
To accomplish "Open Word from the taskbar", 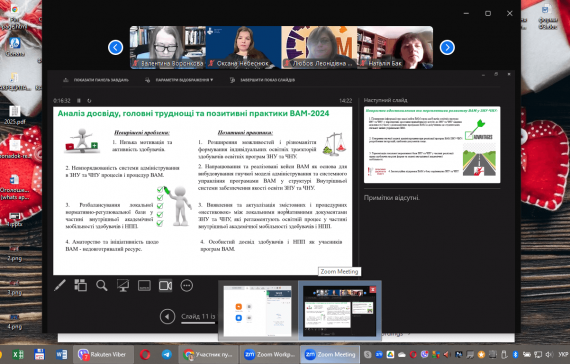I will [x=61, y=354].
